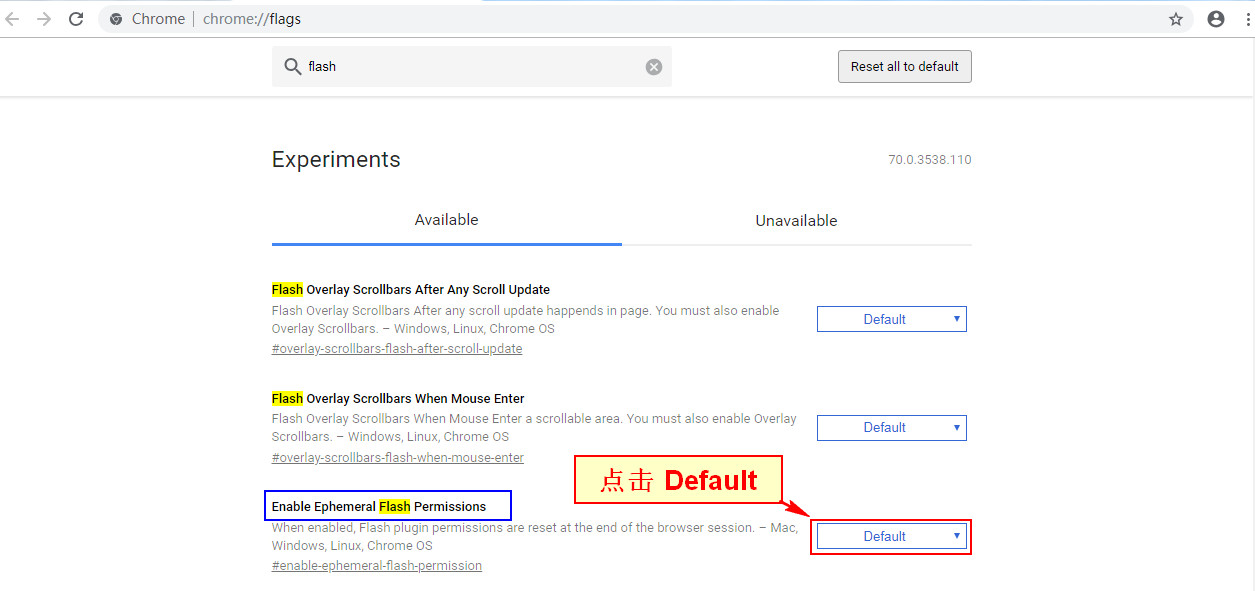Viewport: 1255px width, 591px height.
Task: Click the Experiments heading
Action: 336,160
